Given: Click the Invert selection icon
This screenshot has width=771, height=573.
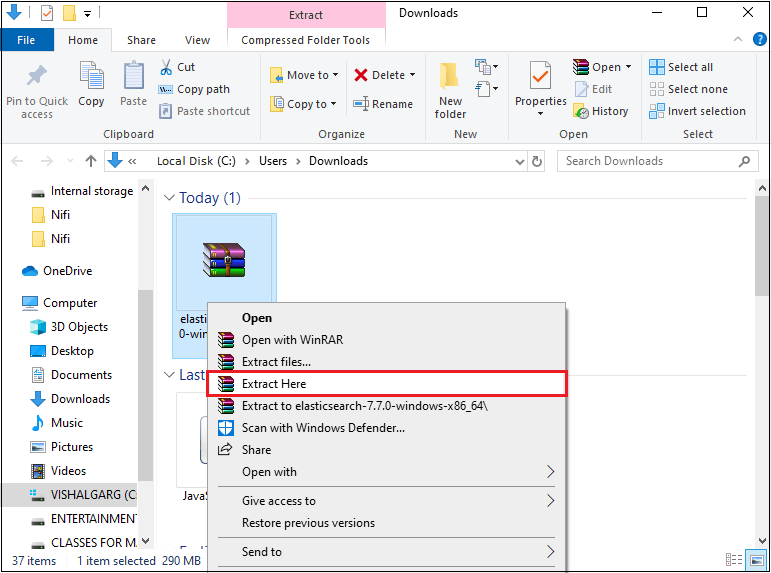Looking at the screenshot, I should 656,111.
